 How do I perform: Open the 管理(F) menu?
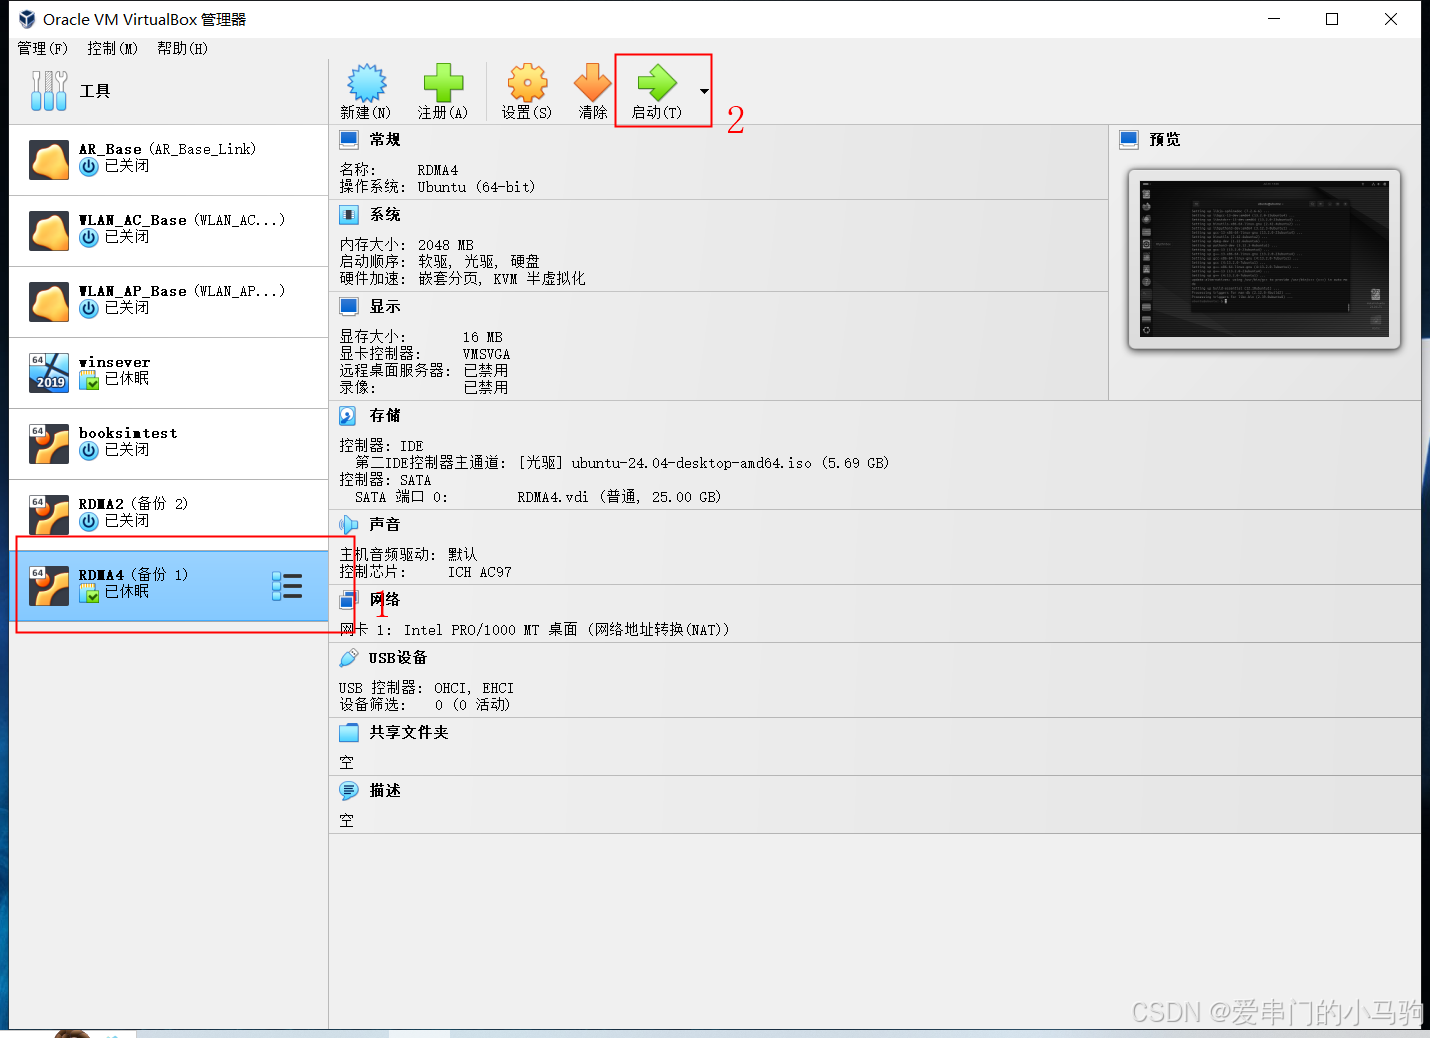42,48
